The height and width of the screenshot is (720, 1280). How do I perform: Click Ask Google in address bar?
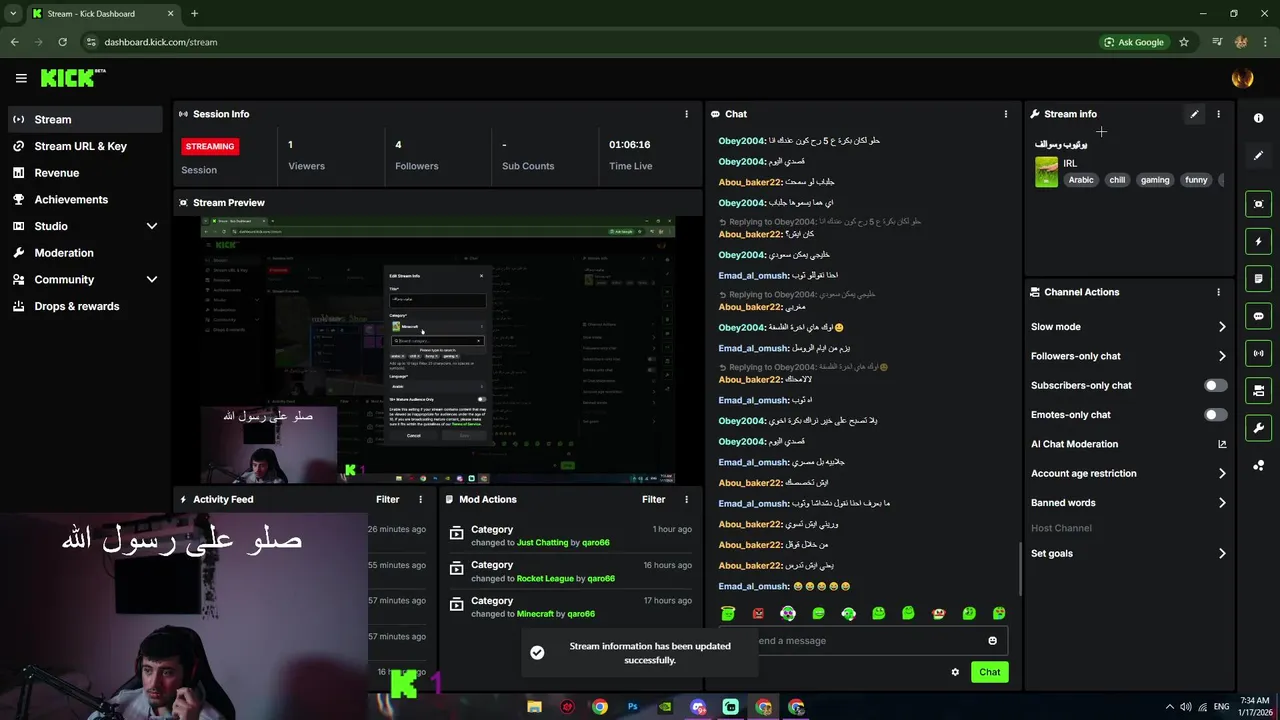pyautogui.click(x=1134, y=42)
